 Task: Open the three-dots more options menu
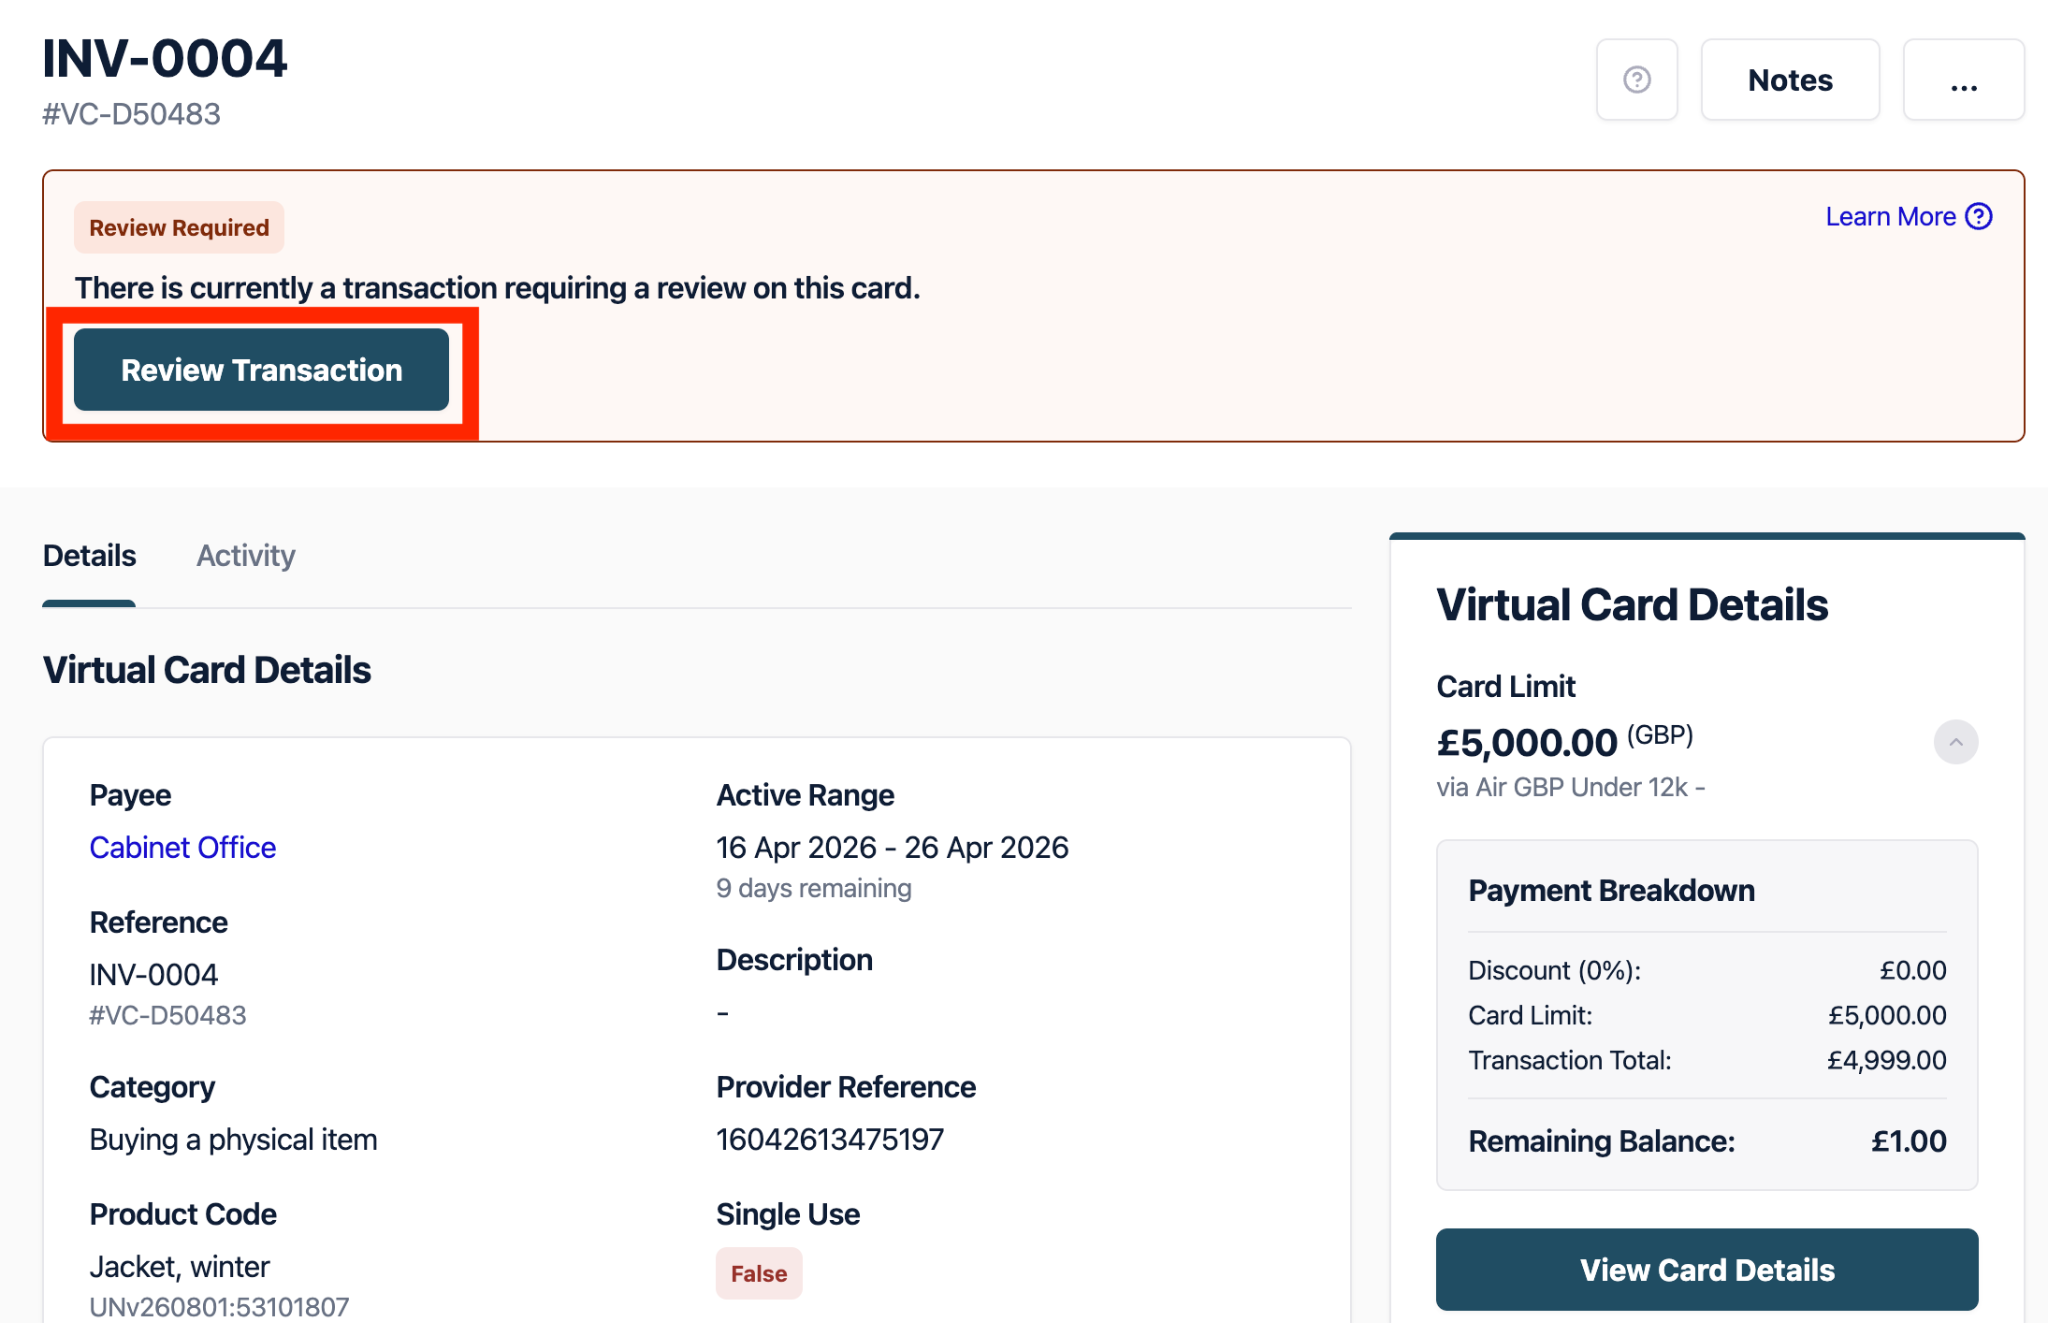[1963, 80]
